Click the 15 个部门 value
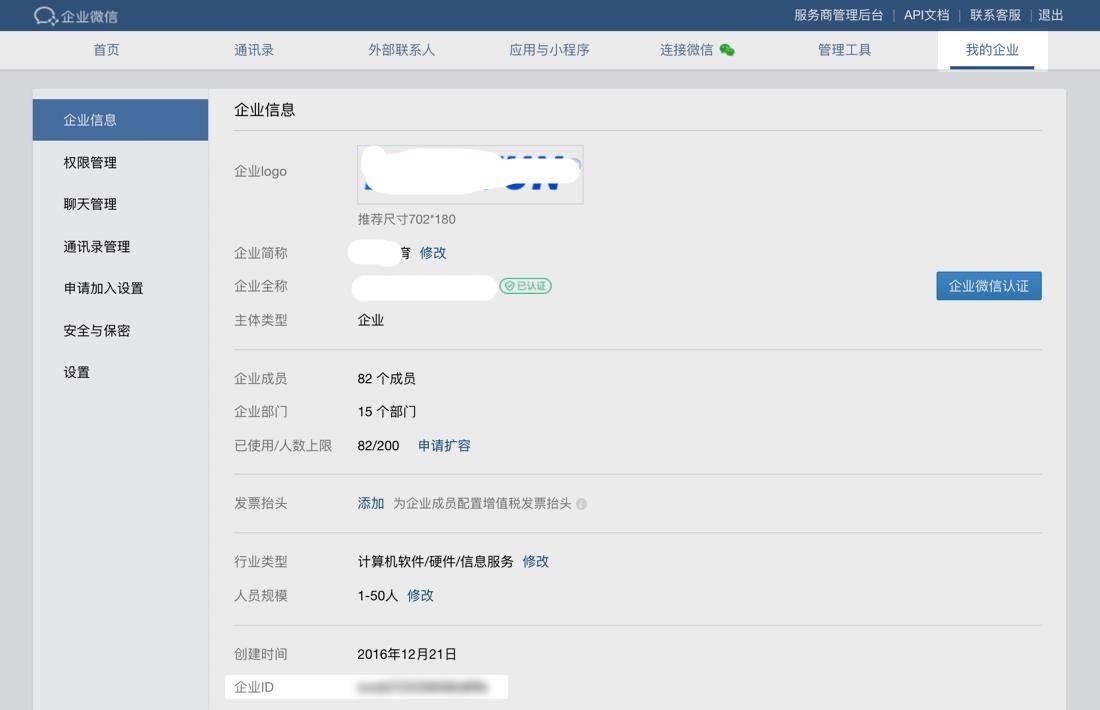 (387, 412)
